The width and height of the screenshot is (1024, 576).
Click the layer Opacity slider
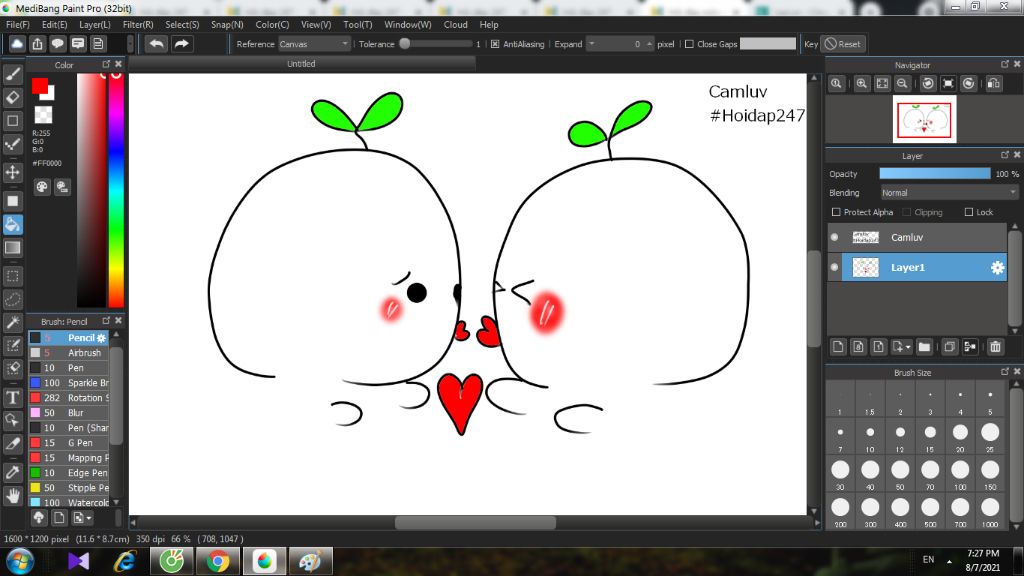click(935, 174)
